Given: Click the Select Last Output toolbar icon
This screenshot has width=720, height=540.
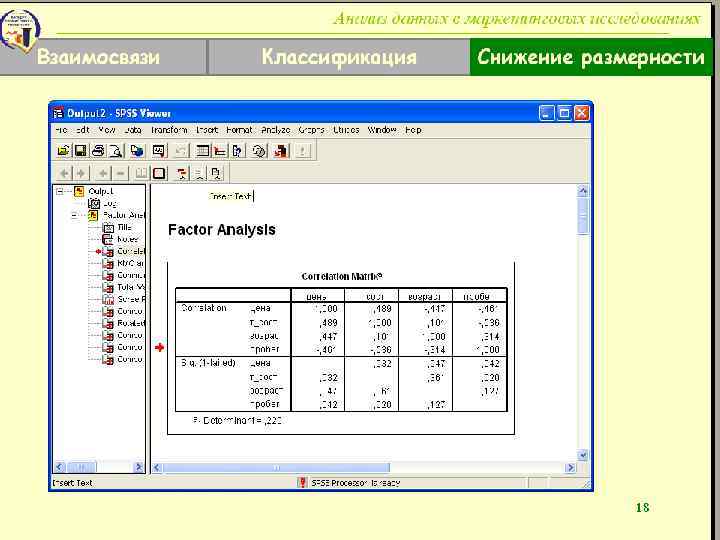Looking at the screenshot, I should pos(281,151).
